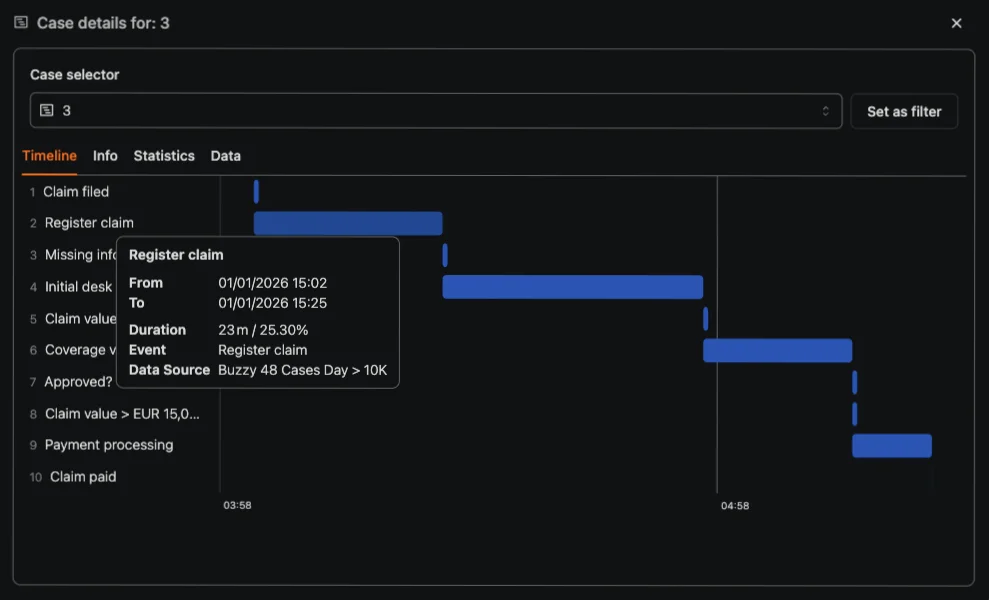Click the case icon inside the selector field

click(x=47, y=110)
